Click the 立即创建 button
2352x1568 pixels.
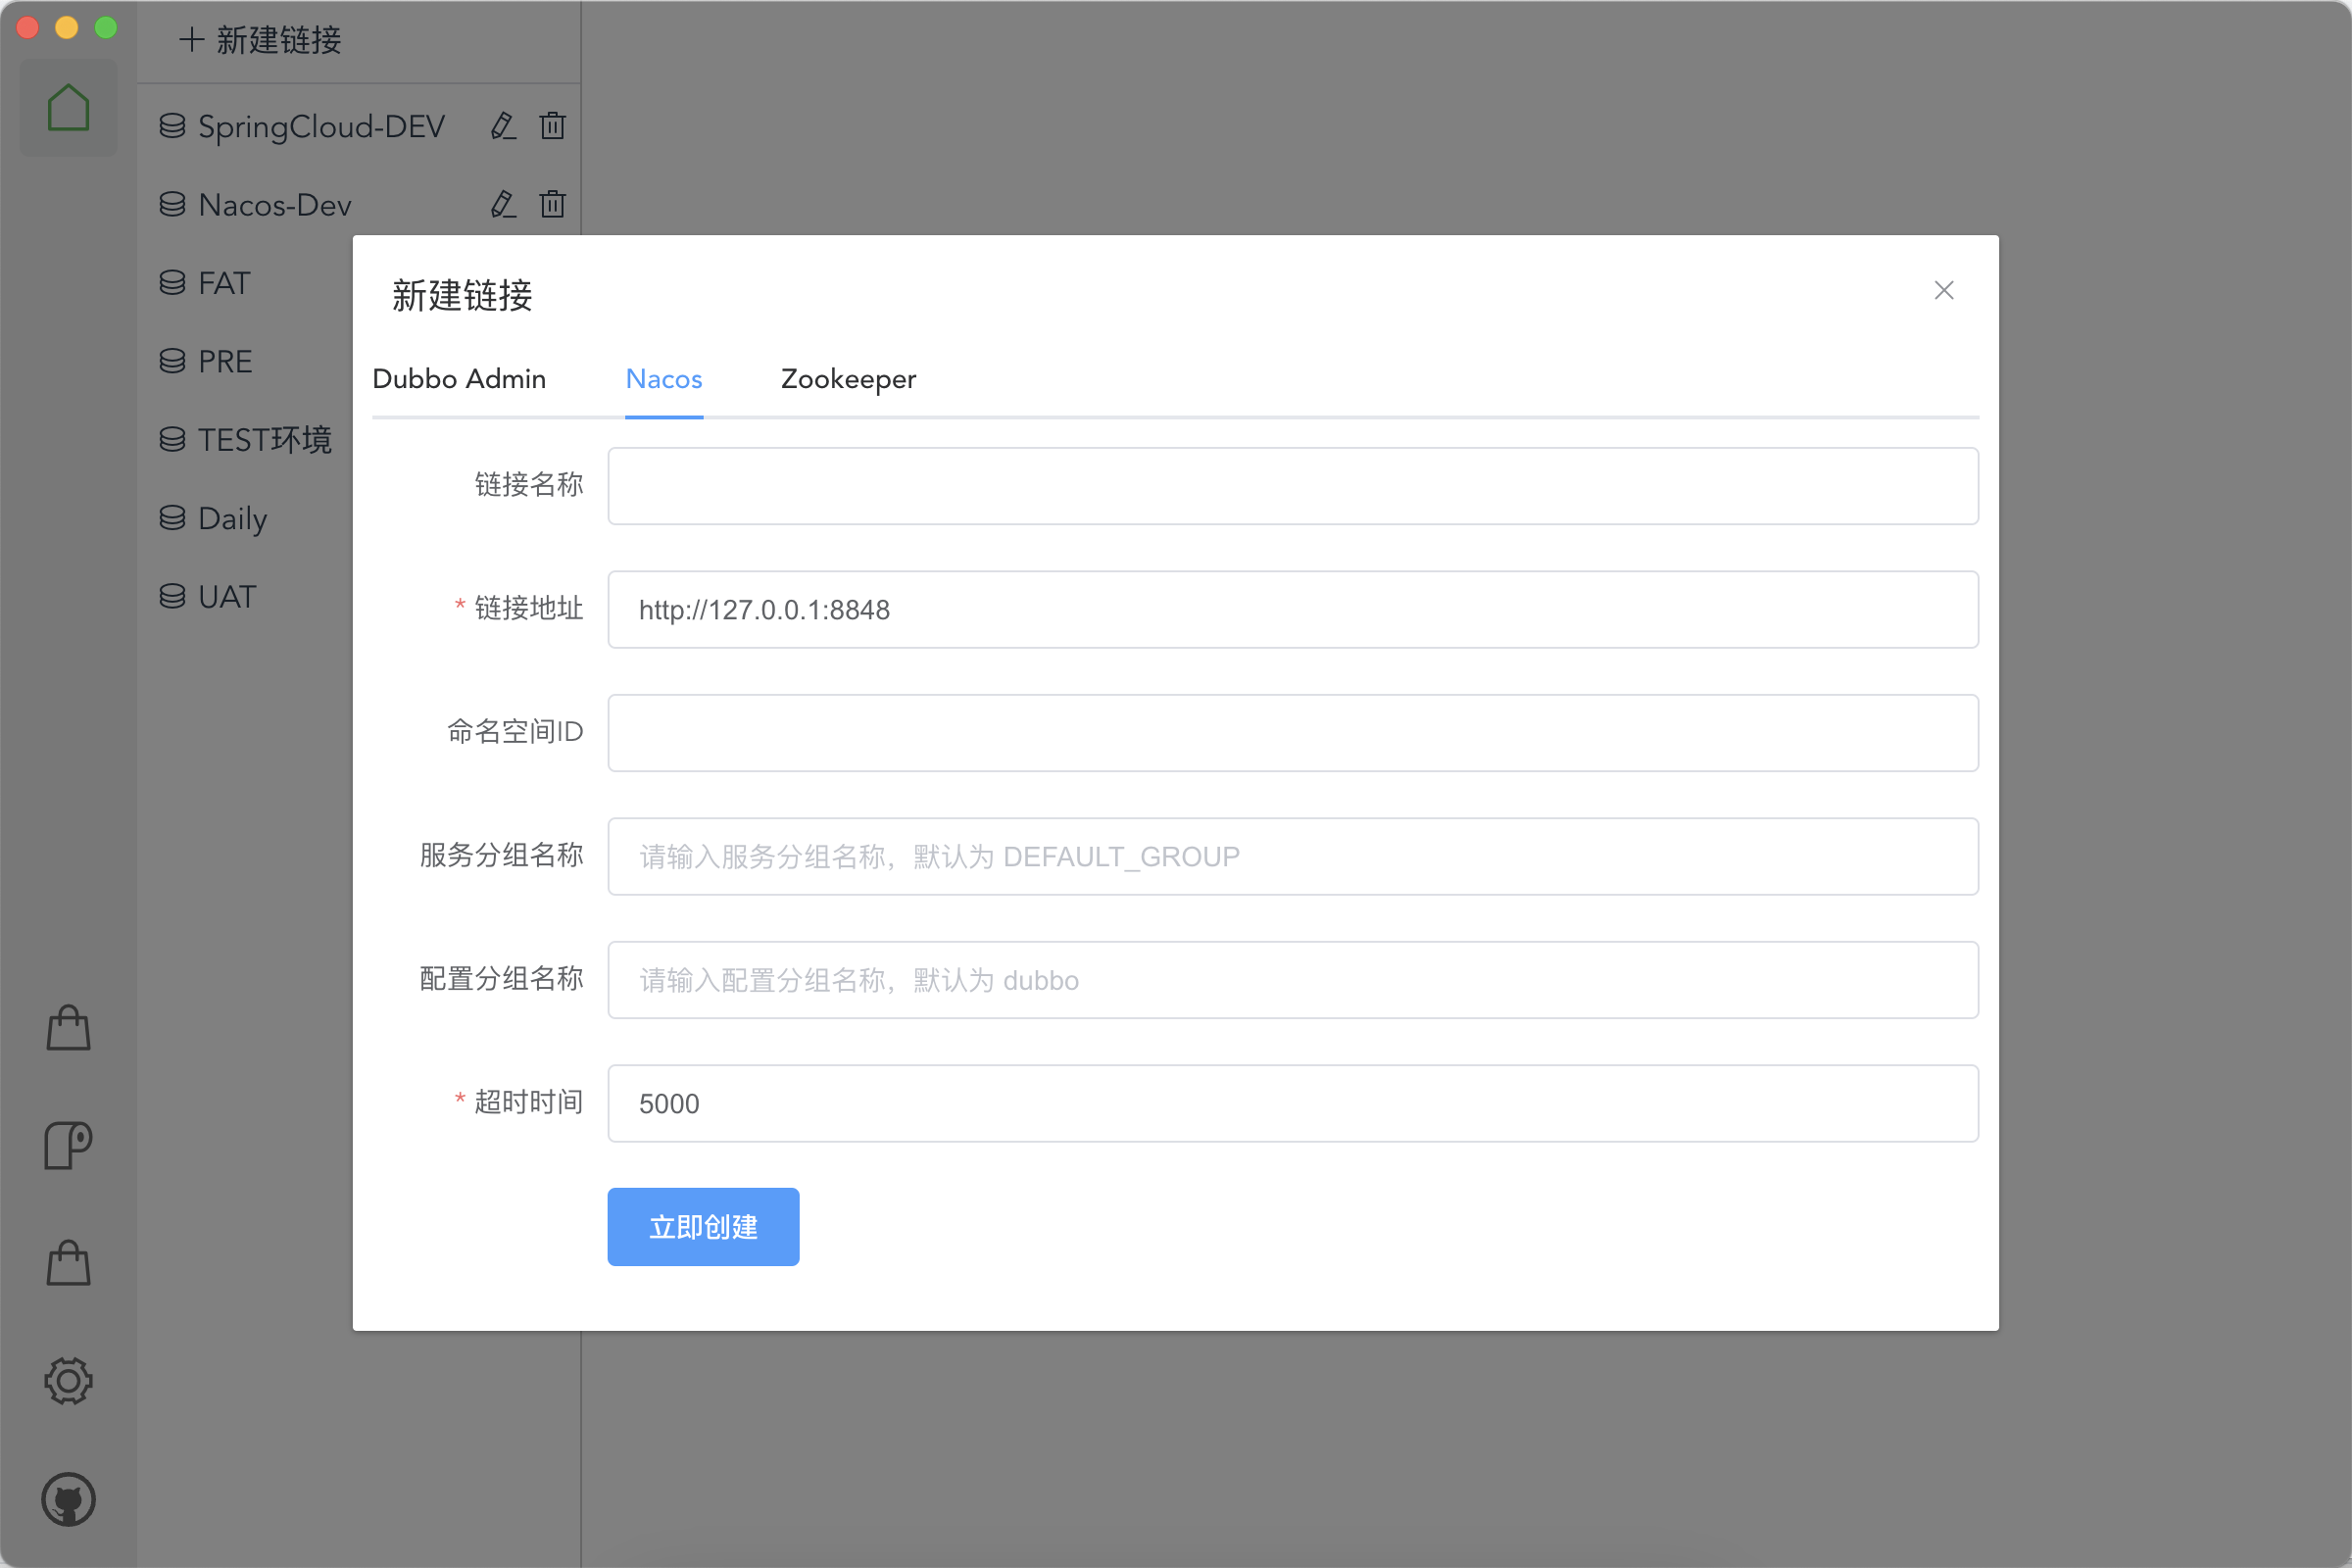[703, 1227]
